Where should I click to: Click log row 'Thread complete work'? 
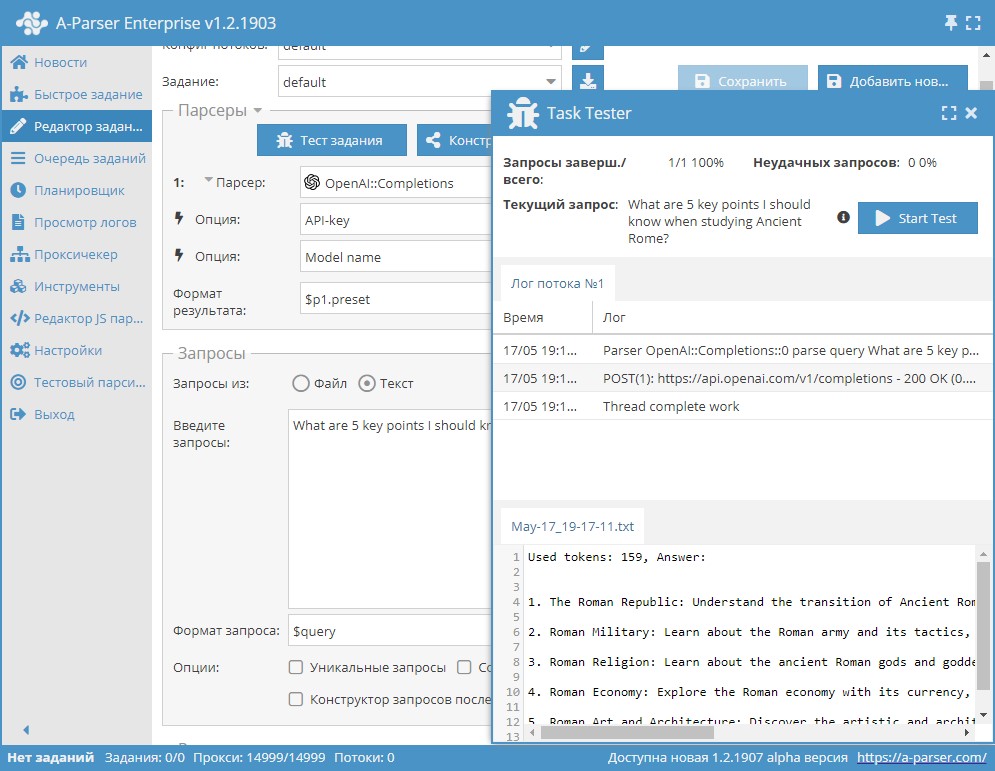743,406
